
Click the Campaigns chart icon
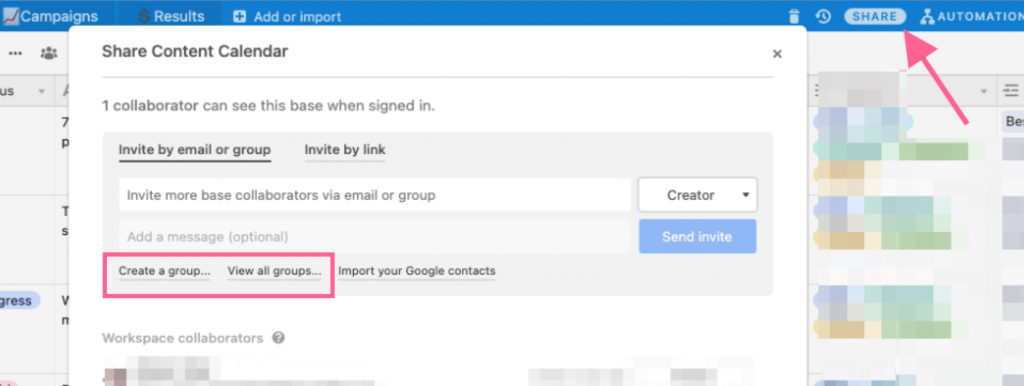(x=10, y=16)
